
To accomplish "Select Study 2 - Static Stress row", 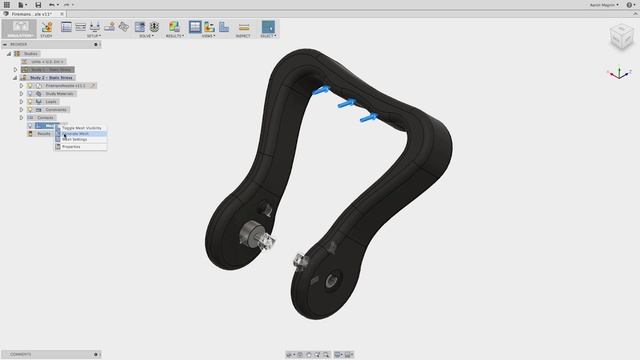I will 47,78.
